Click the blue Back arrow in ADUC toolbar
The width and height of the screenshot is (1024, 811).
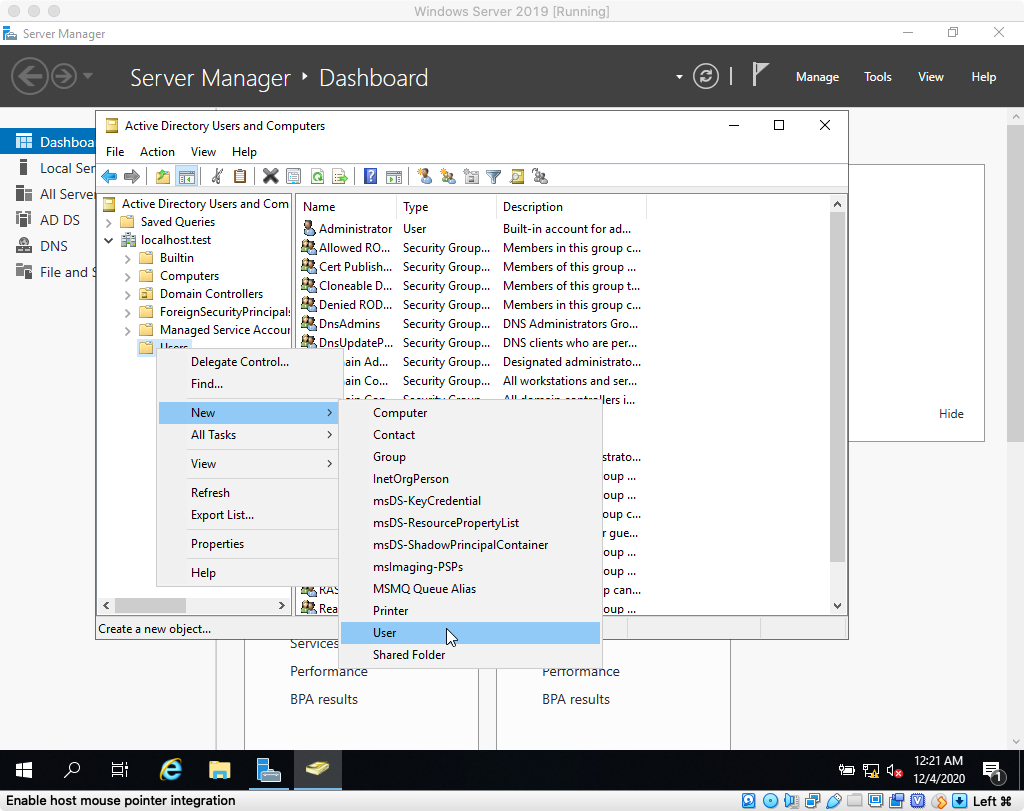pos(109,176)
